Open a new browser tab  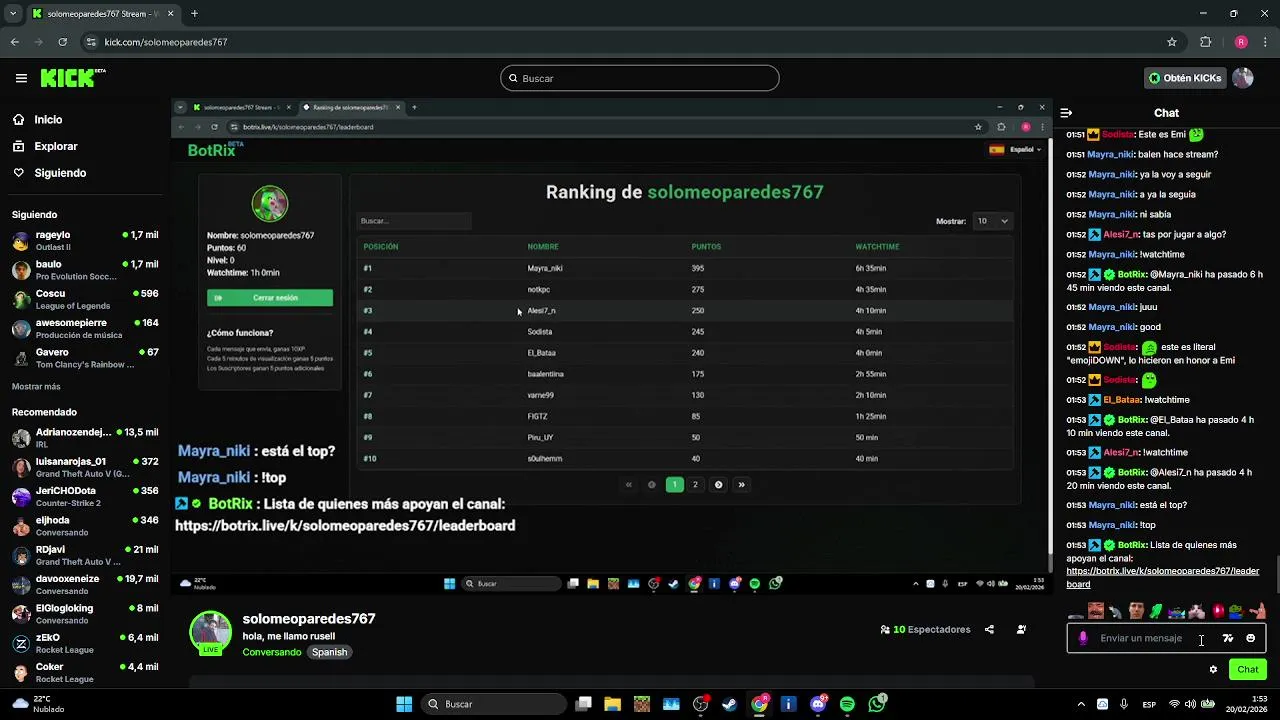pos(194,13)
